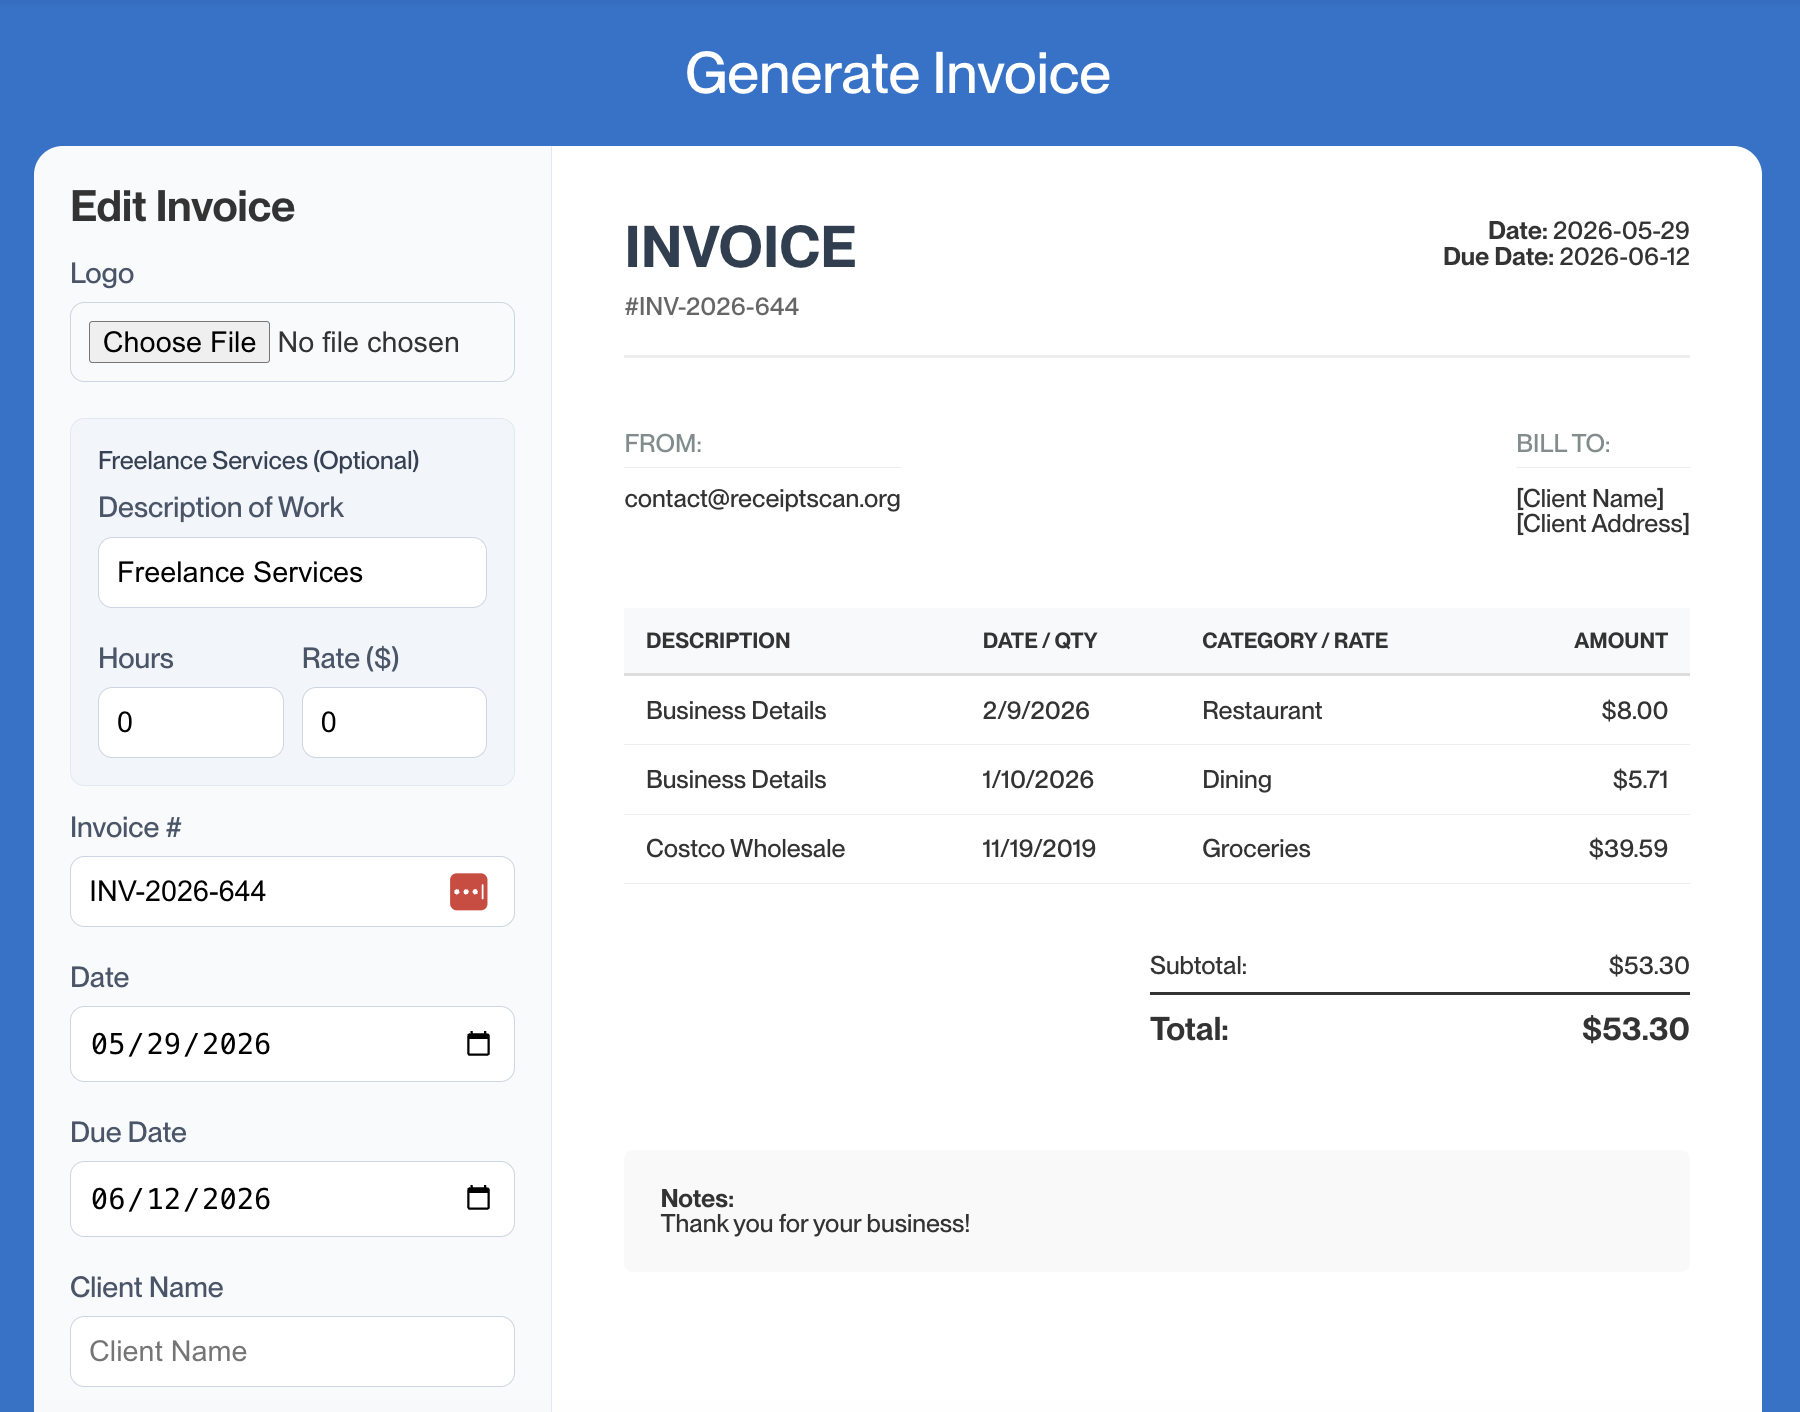The image size is (1800, 1412).
Task: Click the Groceries category cell
Action: (1256, 848)
